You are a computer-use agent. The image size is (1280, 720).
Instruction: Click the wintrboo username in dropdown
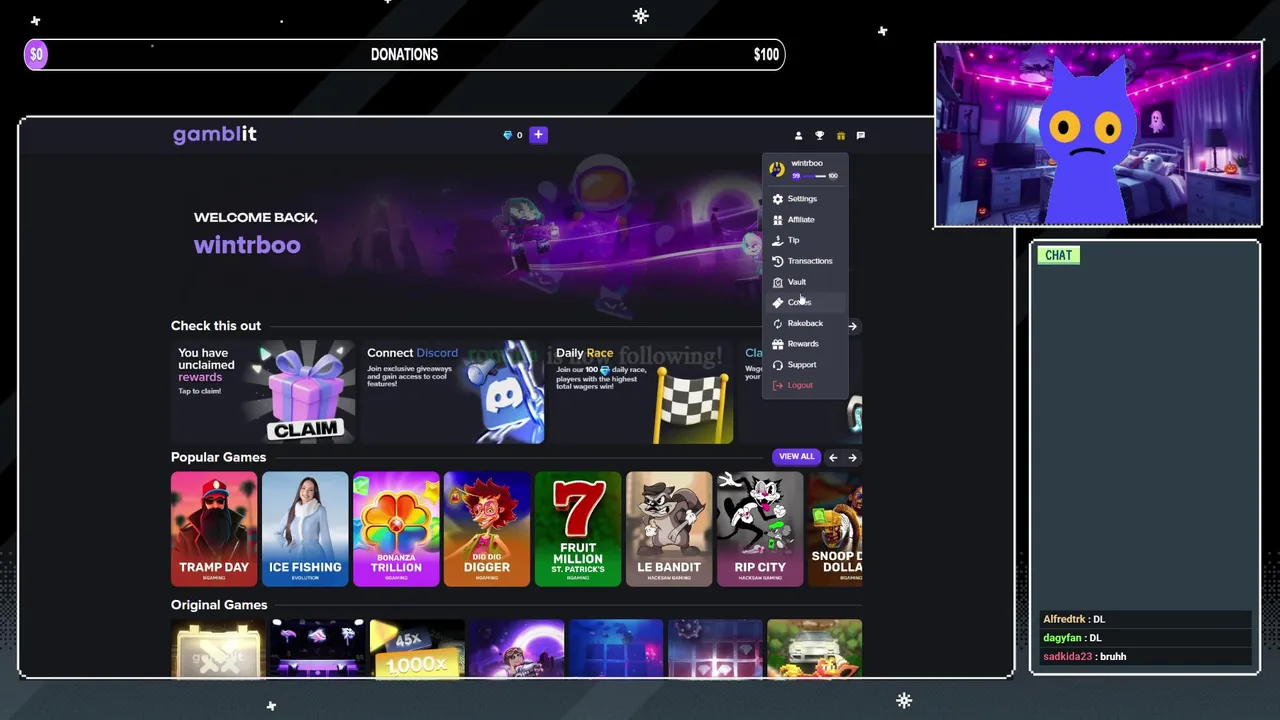(x=807, y=163)
